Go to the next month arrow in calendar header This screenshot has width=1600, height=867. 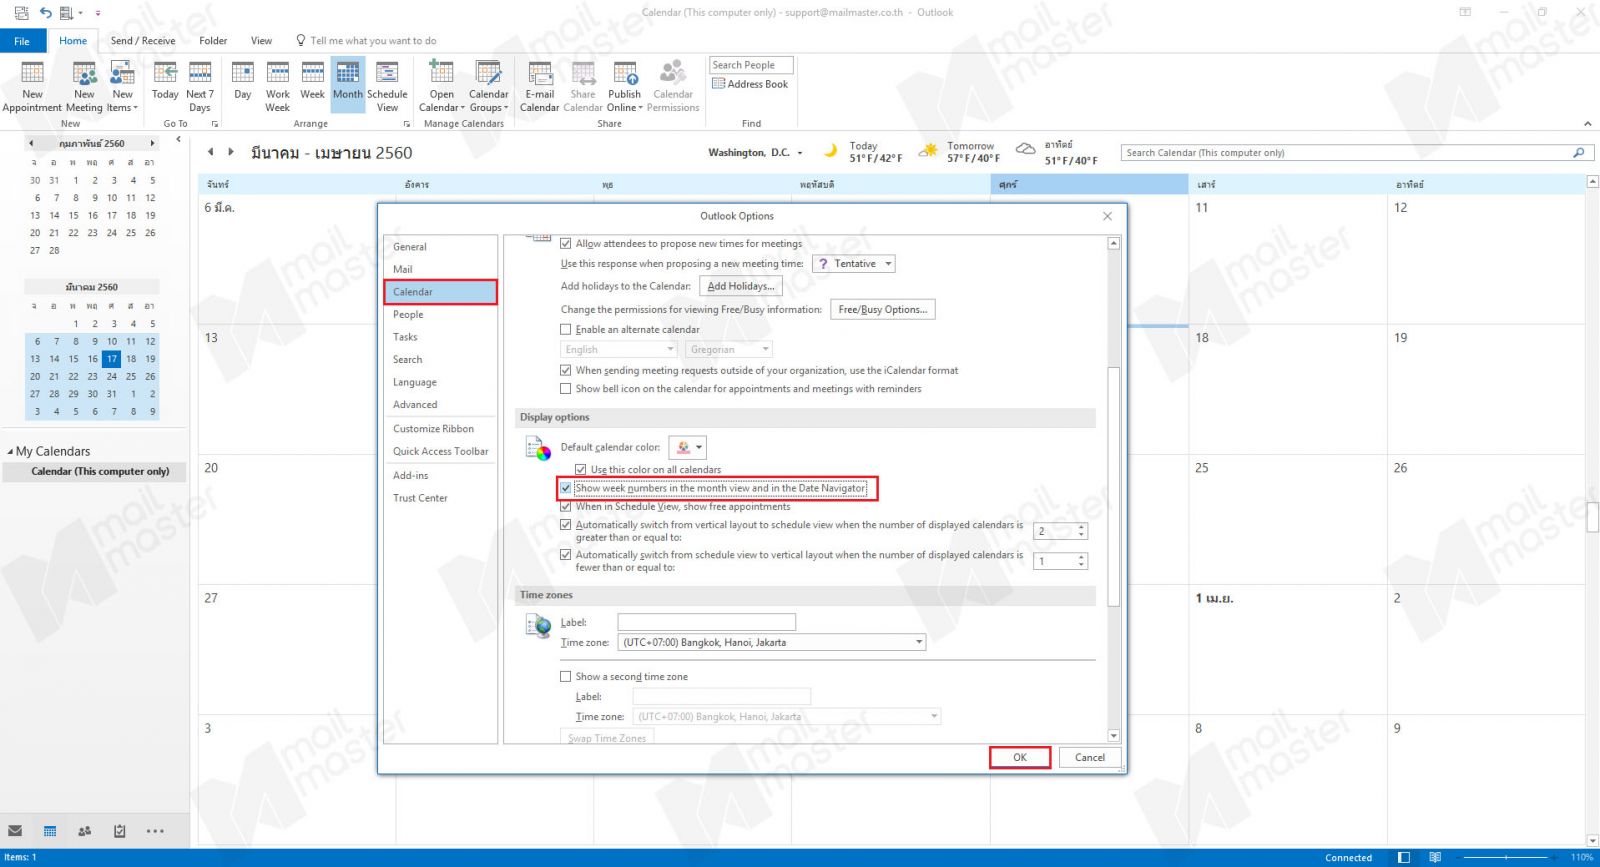point(231,152)
